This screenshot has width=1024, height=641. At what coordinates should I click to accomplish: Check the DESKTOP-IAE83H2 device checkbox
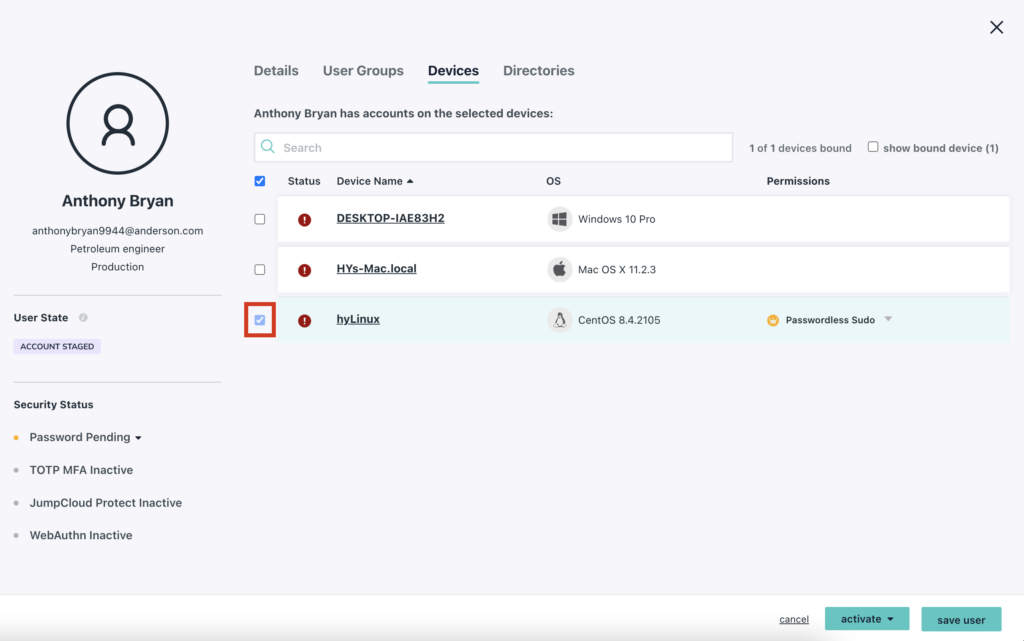[x=260, y=219]
